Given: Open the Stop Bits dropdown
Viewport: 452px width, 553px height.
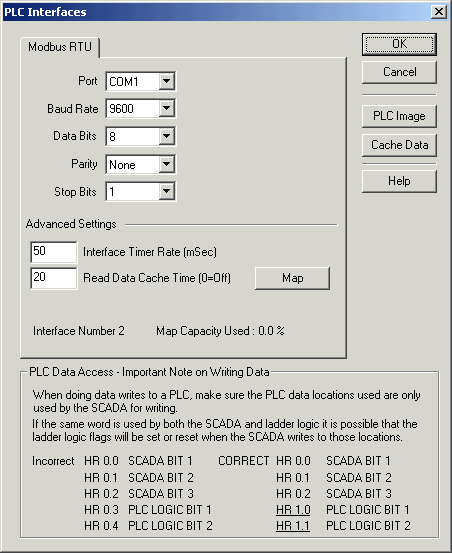Looking at the screenshot, I should [166, 192].
